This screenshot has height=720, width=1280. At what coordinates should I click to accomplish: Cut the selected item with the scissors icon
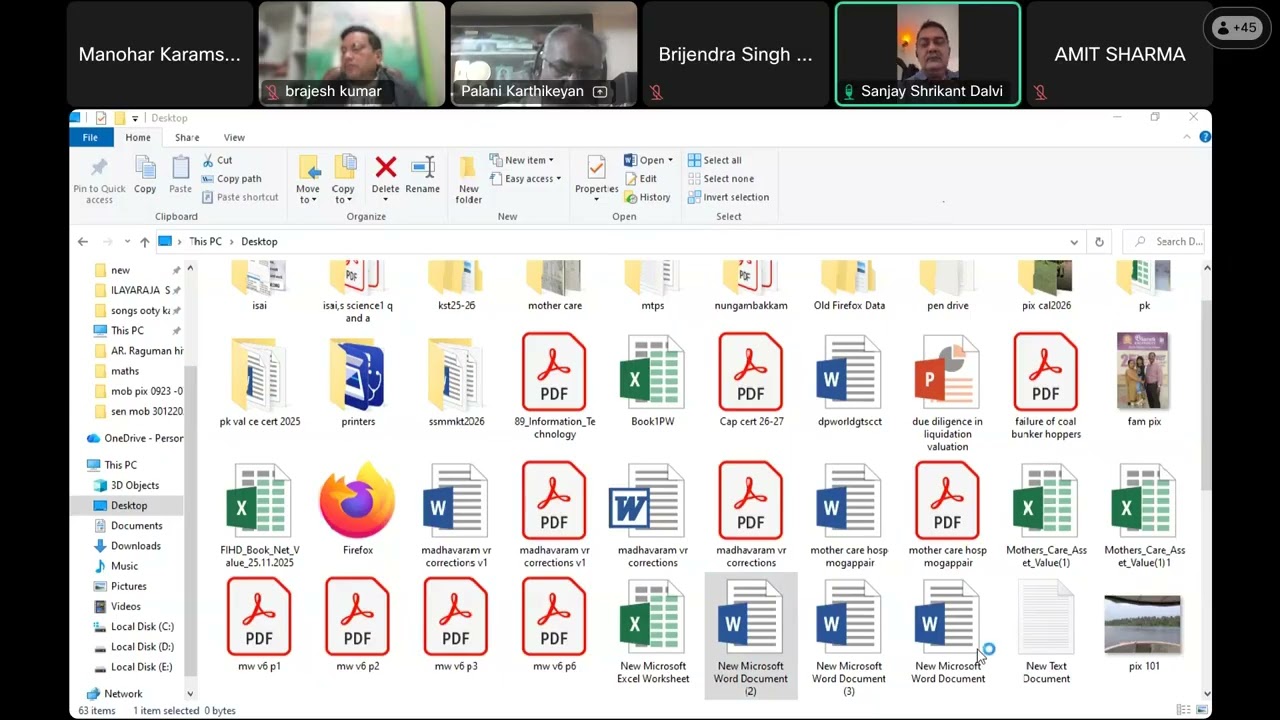[217, 160]
